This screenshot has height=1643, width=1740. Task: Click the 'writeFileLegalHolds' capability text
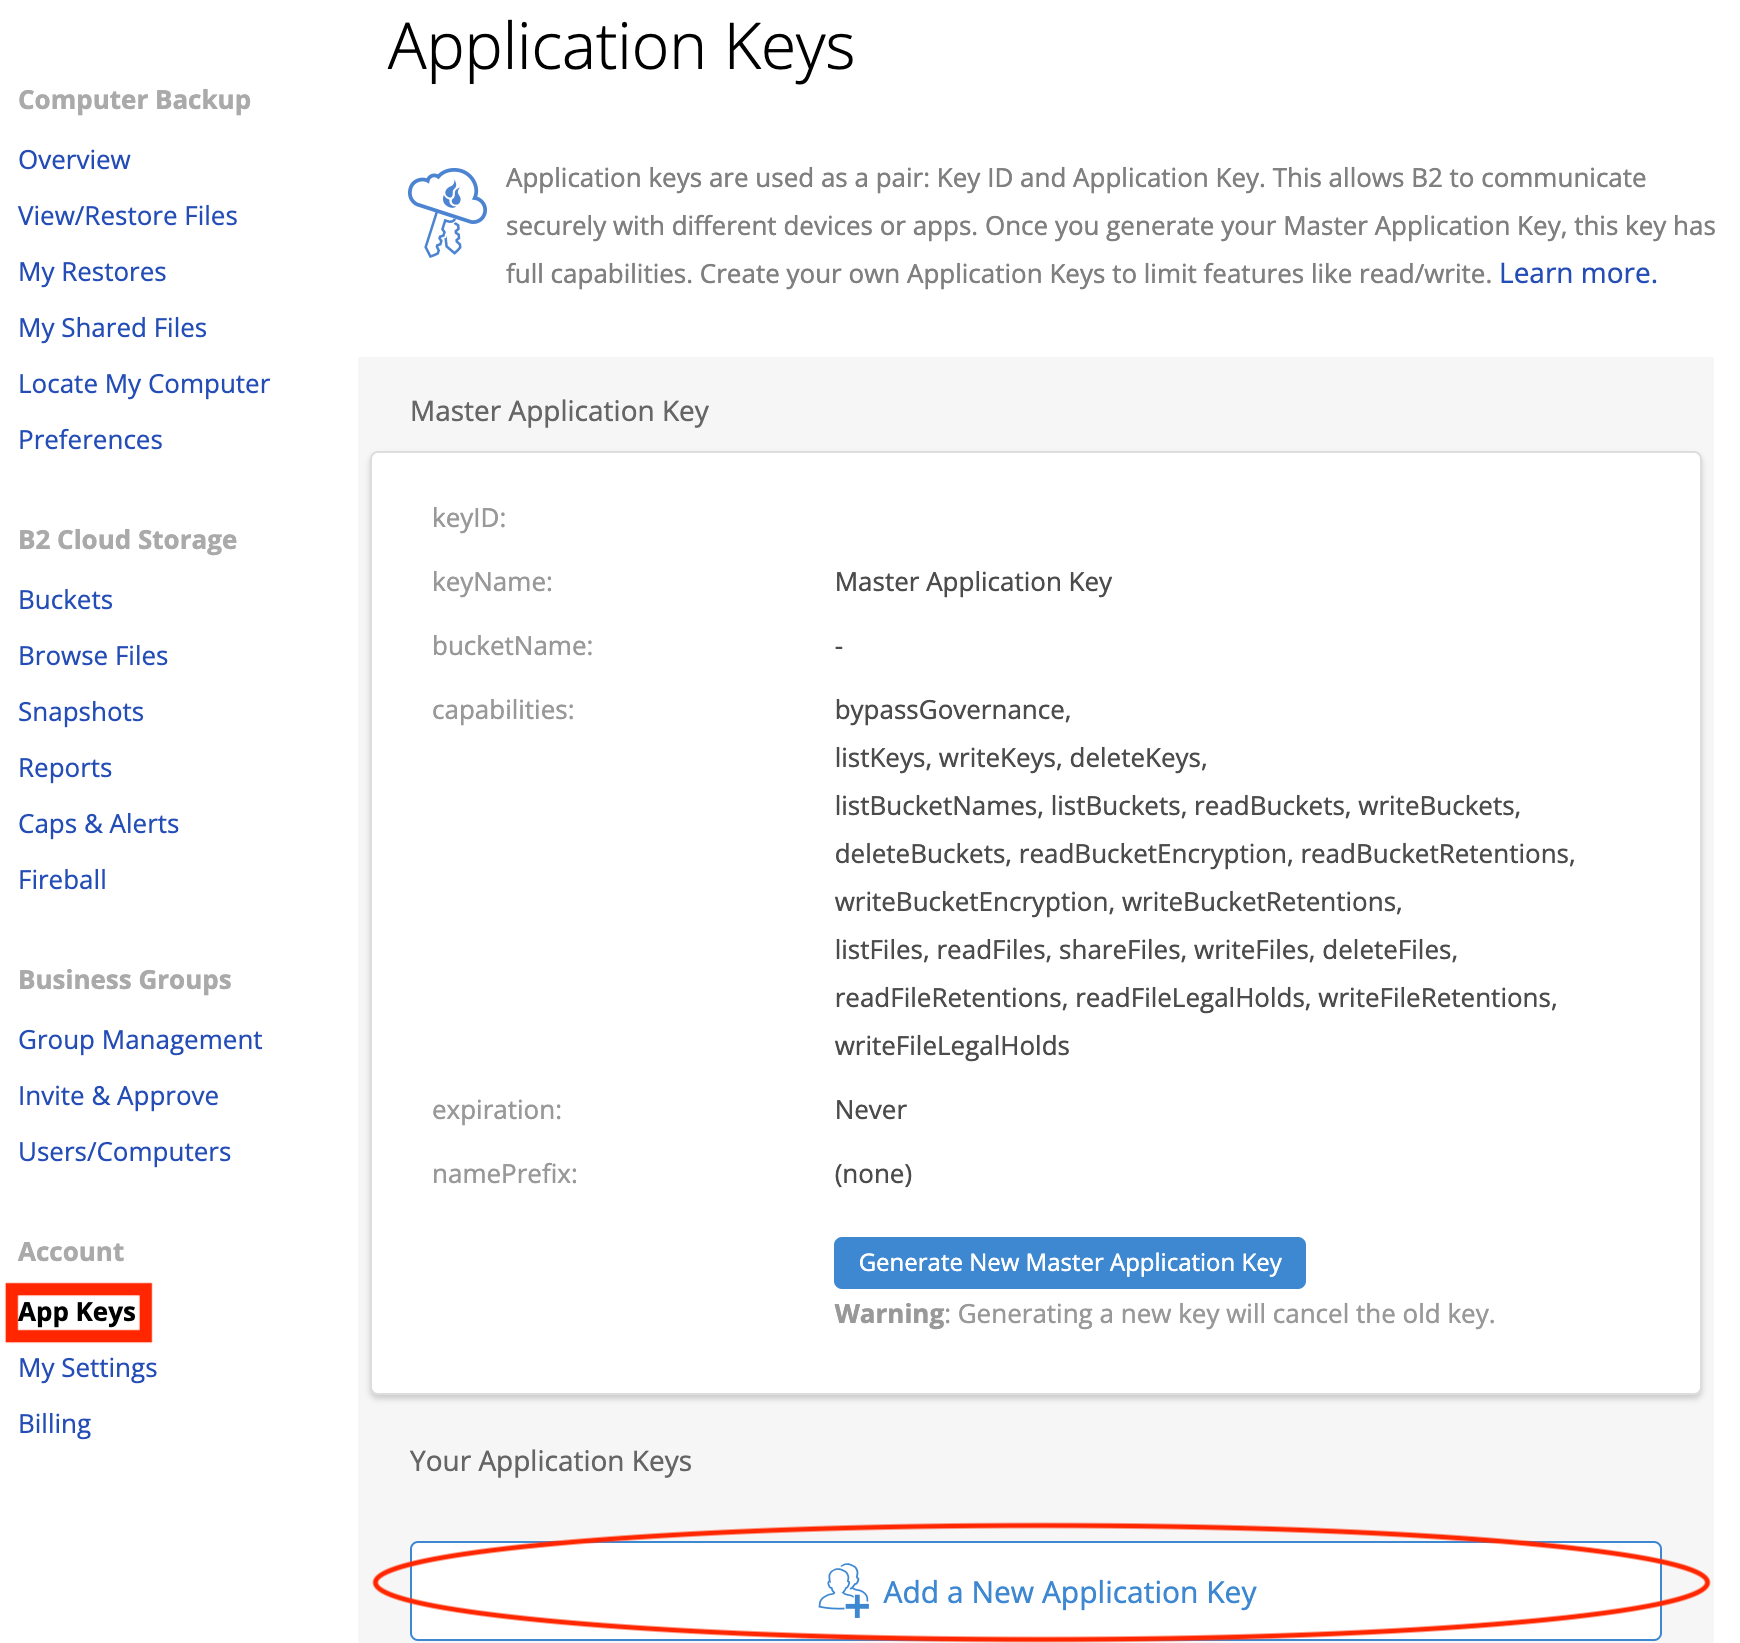[952, 1046]
